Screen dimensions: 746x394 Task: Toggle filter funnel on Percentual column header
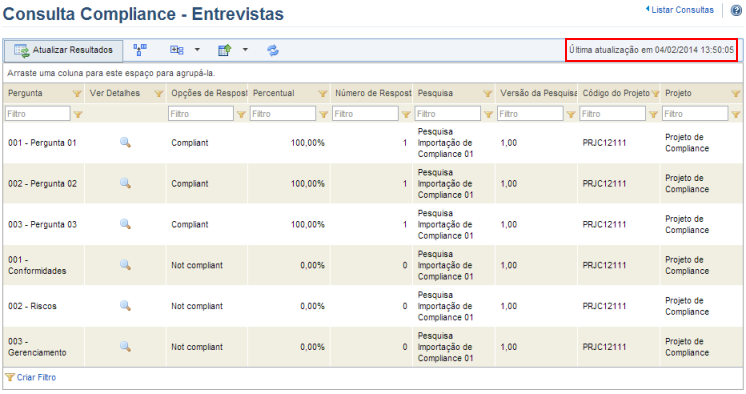pos(323,94)
